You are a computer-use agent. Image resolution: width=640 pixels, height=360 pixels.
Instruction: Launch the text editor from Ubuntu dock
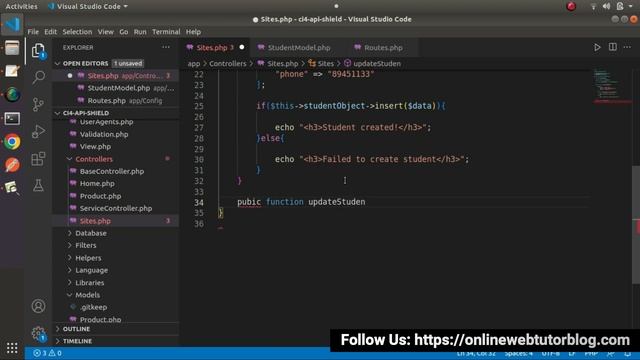click(12, 71)
